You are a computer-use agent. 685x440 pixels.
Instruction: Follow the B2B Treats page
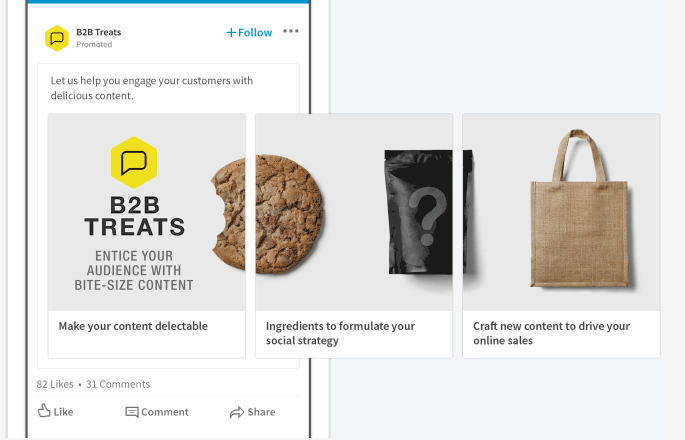tap(249, 32)
